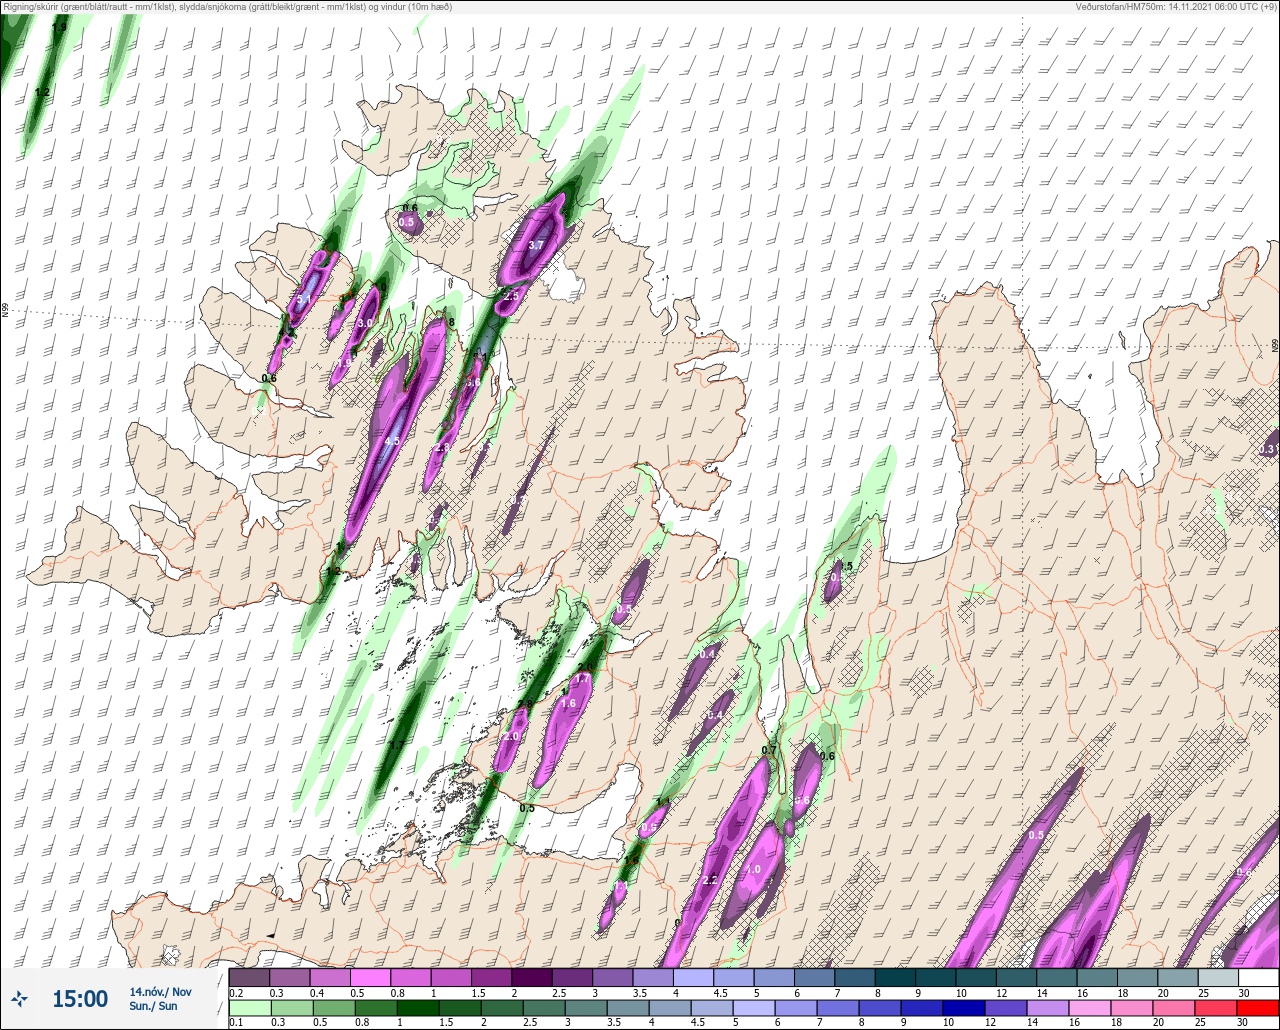Viewport: 1280px width, 1030px height.
Task: Select the white swatch ending the top legend row
Action: pyautogui.click(x=1257, y=977)
